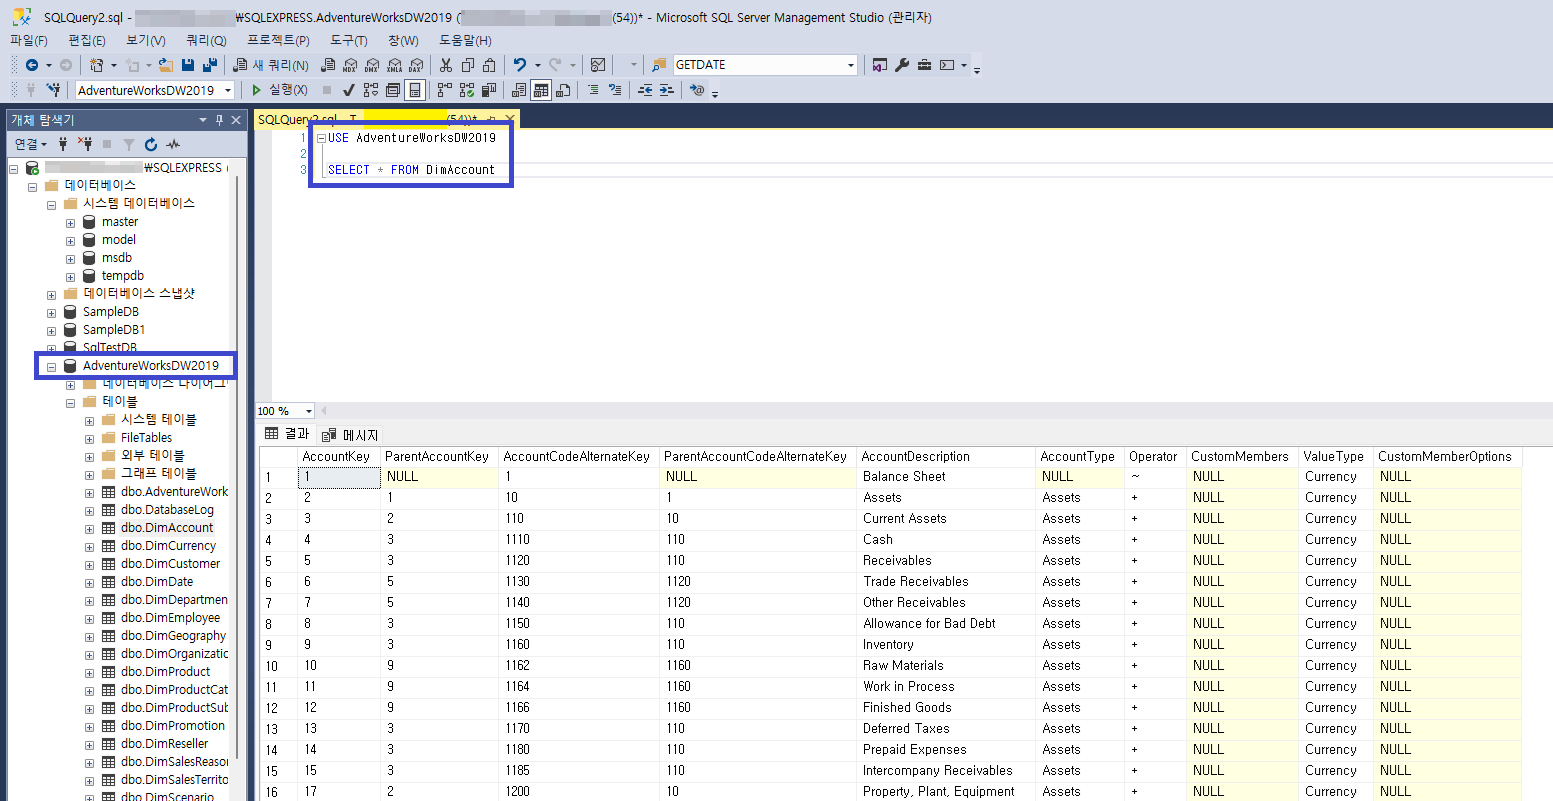
Task: Open the 쿼리(Q) menu
Action: coord(206,40)
